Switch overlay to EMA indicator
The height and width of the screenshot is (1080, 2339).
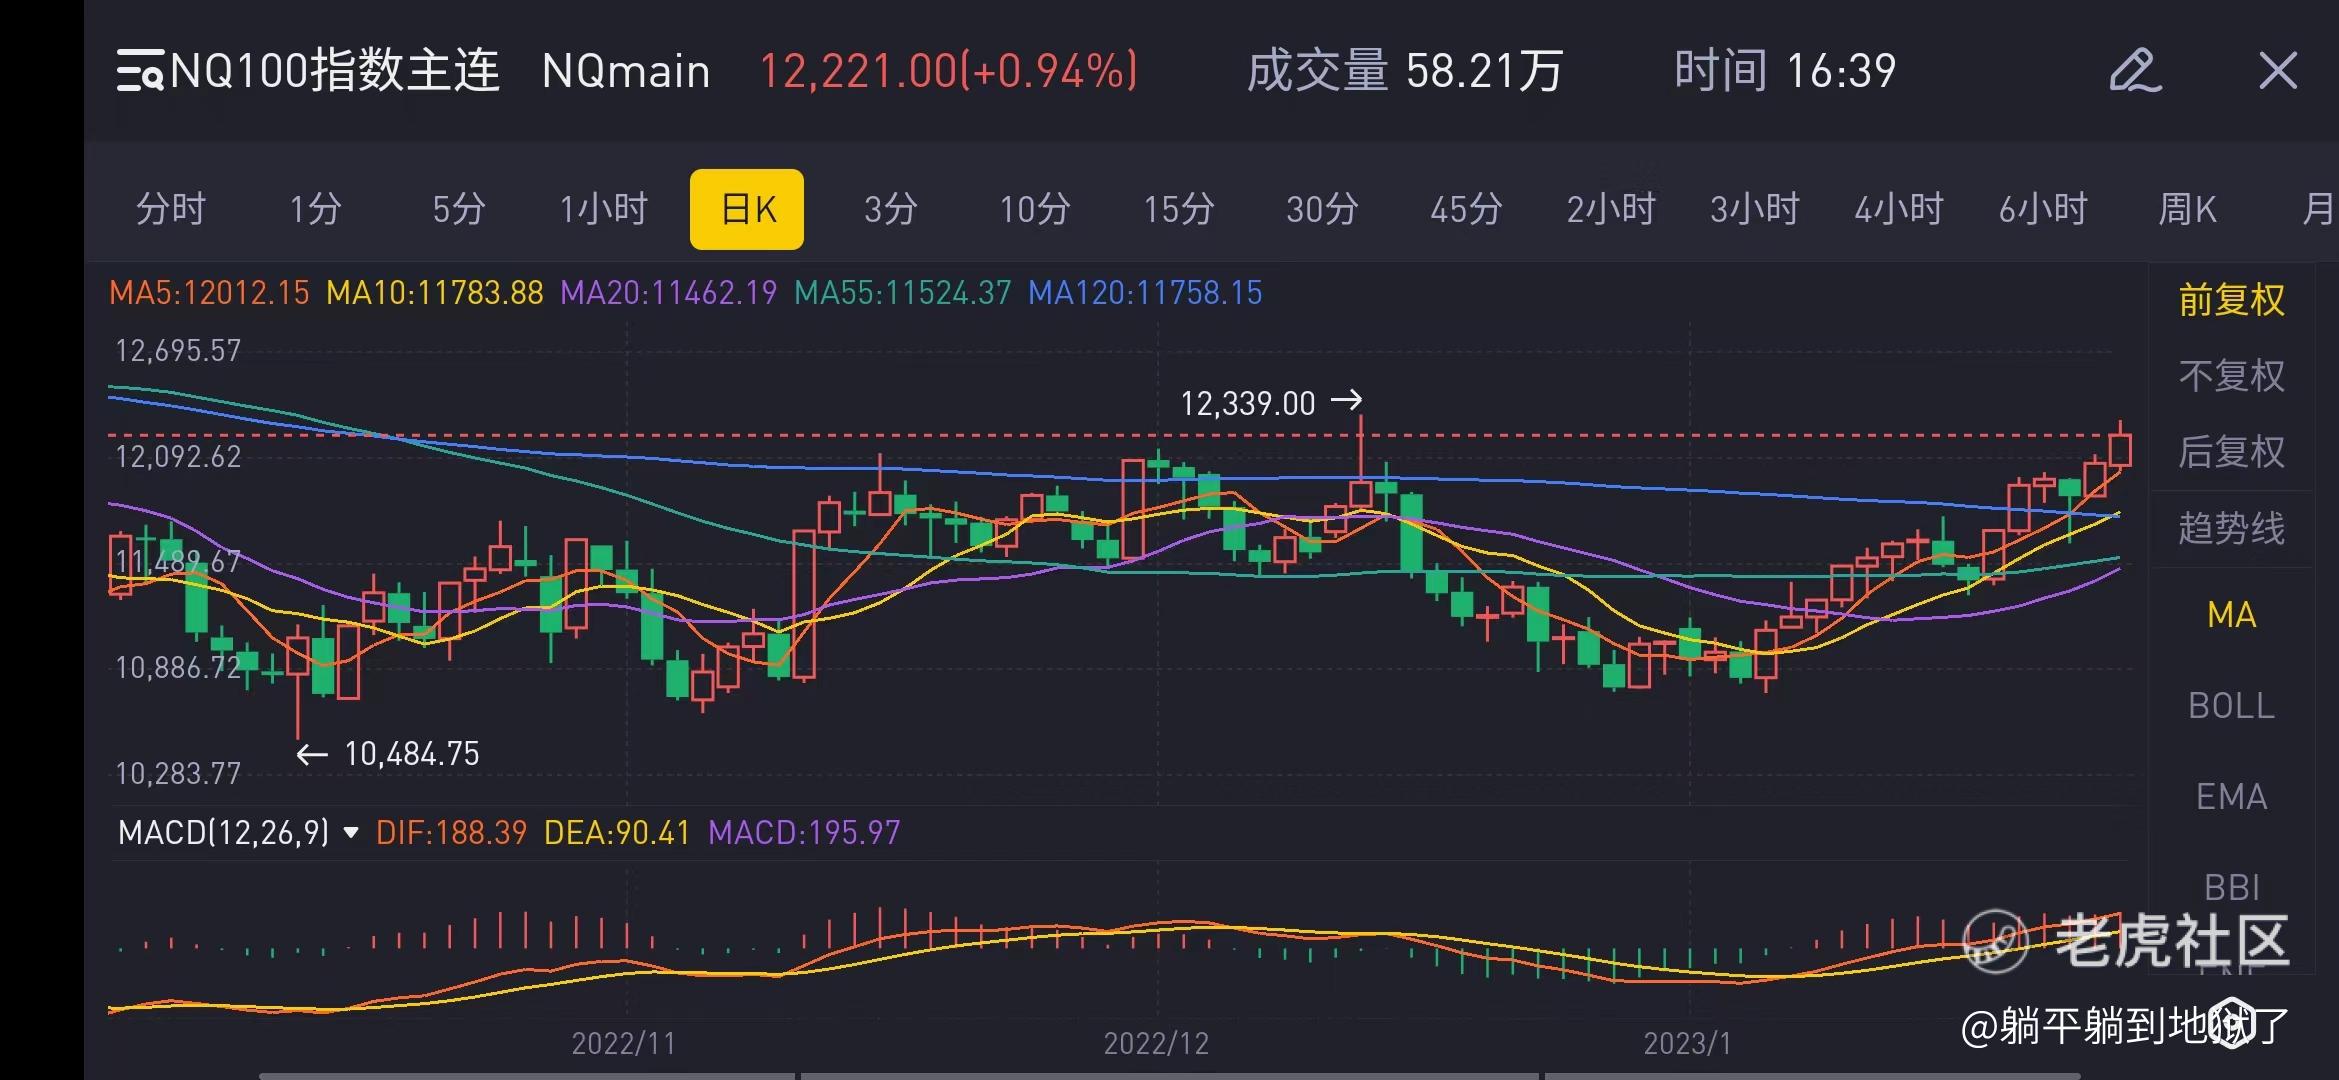pyautogui.click(x=2231, y=797)
